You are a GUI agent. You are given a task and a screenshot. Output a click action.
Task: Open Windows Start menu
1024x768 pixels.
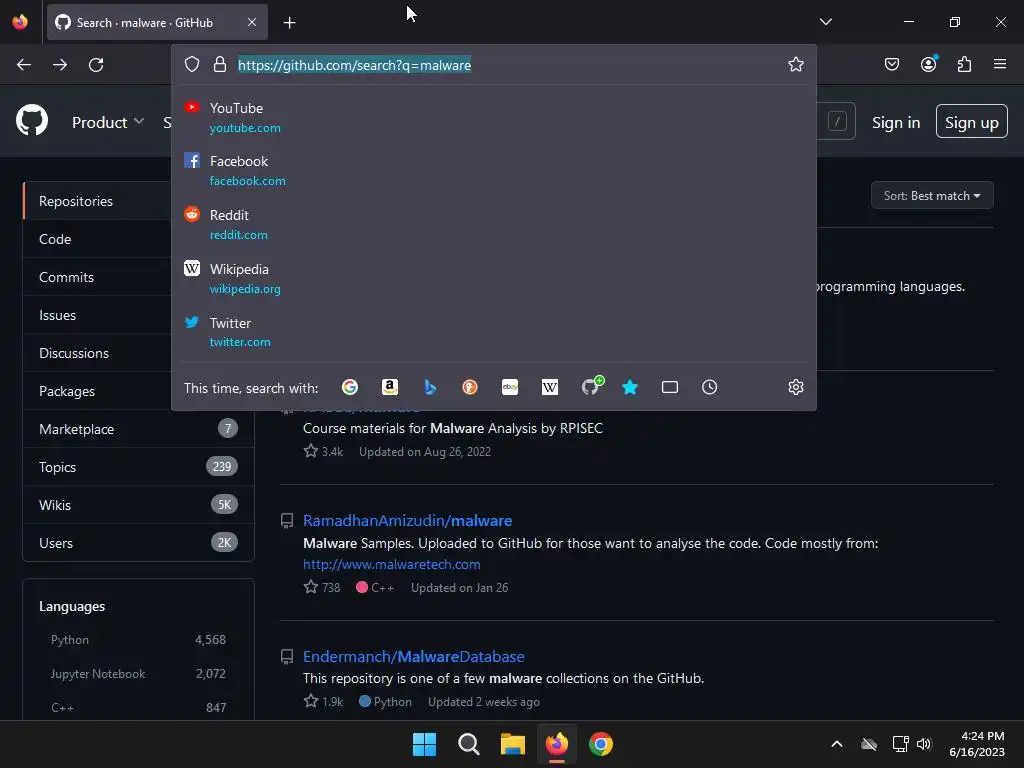(x=424, y=744)
